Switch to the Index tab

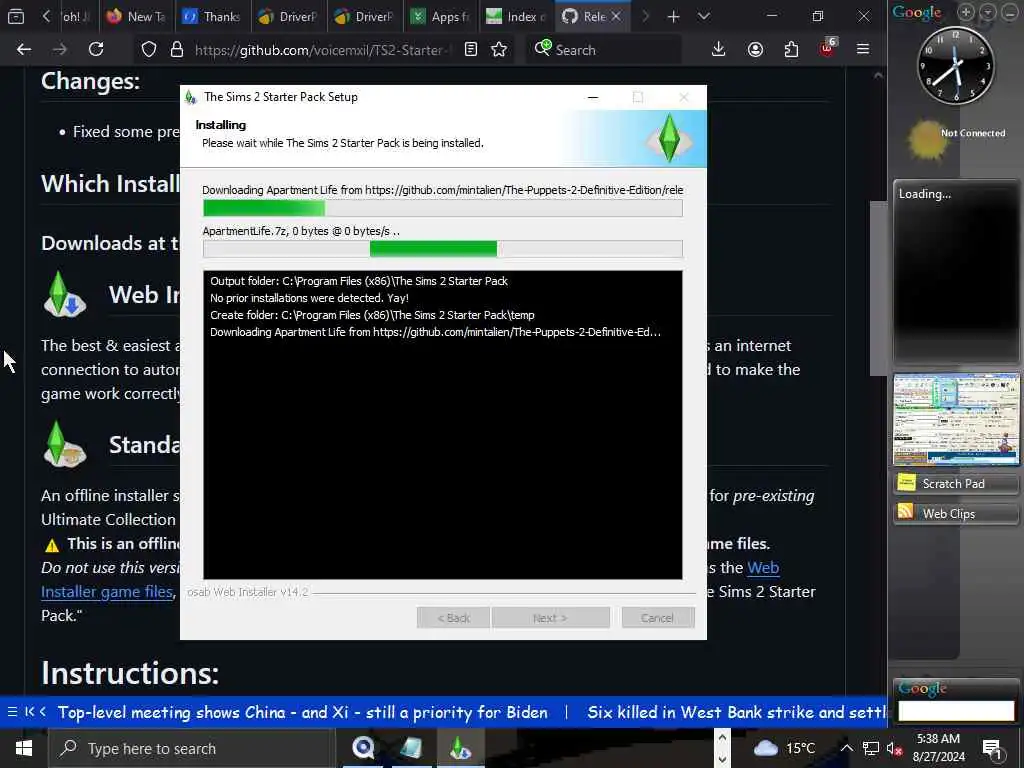pos(516,16)
